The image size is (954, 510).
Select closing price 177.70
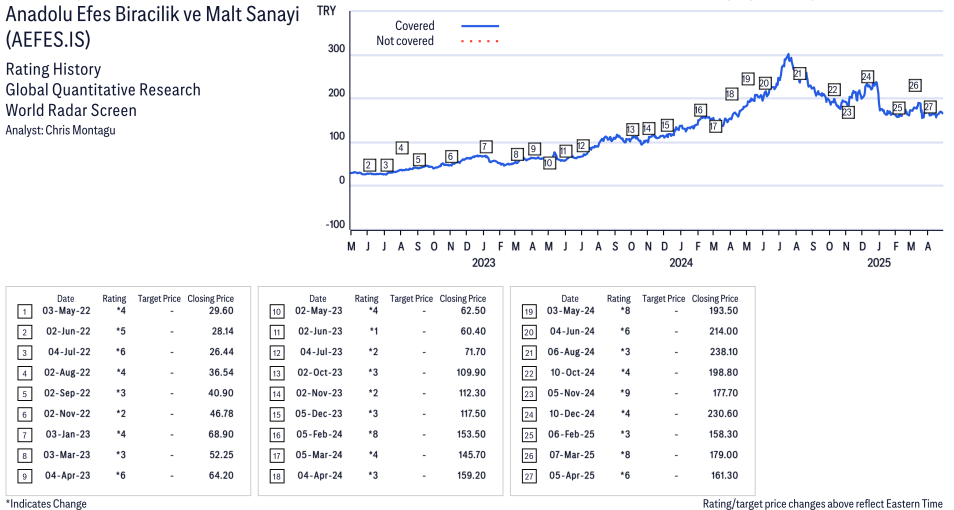(725, 393)
